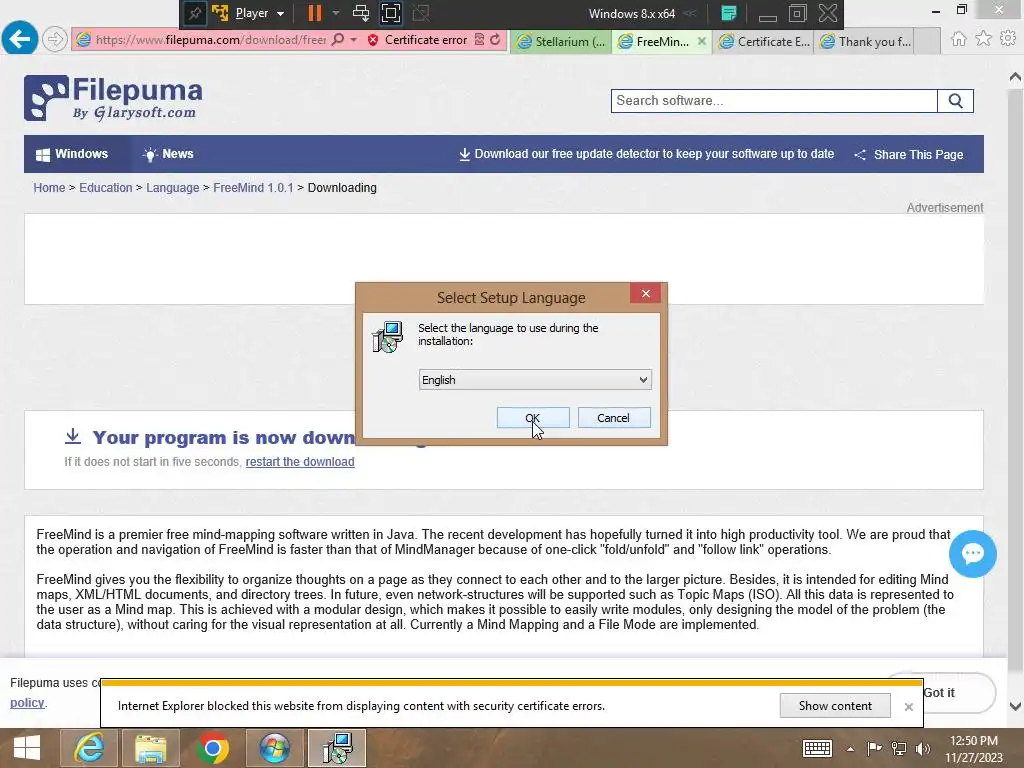
Task: Click the Certificate error indicator
Action: click(417, 40)
